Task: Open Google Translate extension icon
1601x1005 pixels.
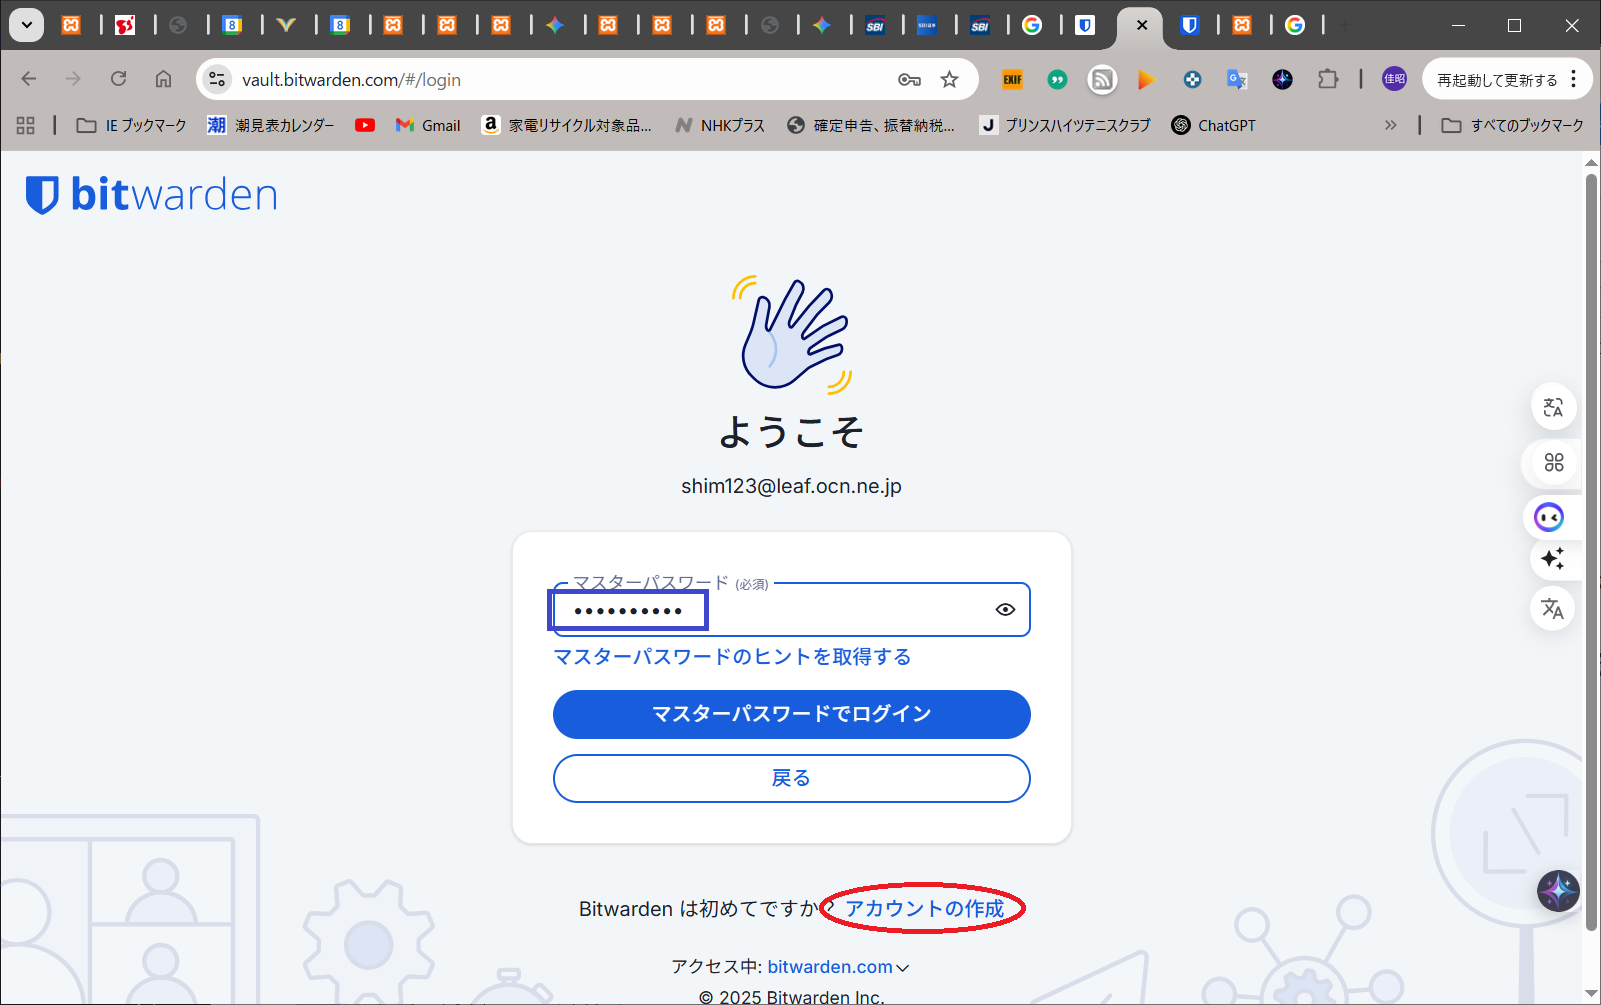Action: pos(1237,80)
